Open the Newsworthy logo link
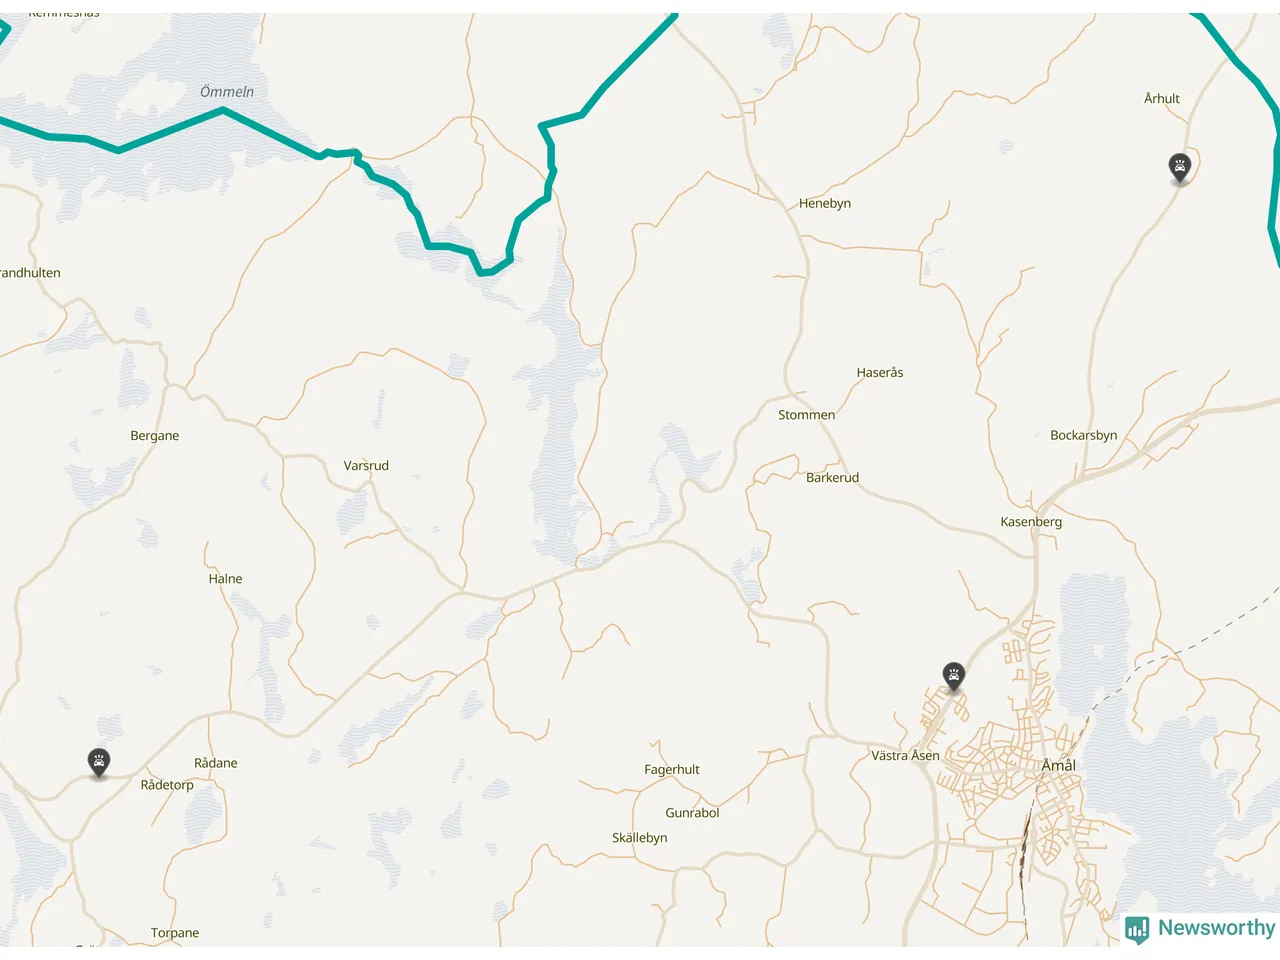Screen dimensions: 1280x960 (1200, 929)
